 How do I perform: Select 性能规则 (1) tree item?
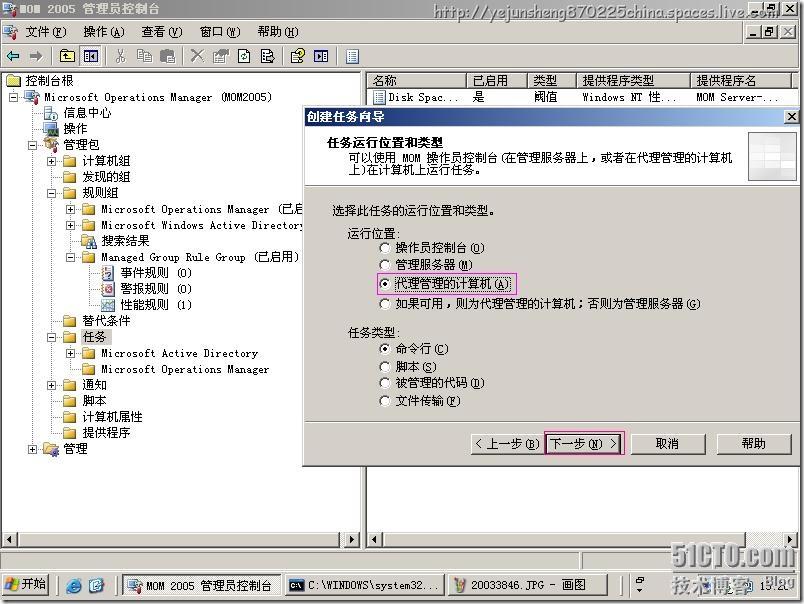coord(155,305)
